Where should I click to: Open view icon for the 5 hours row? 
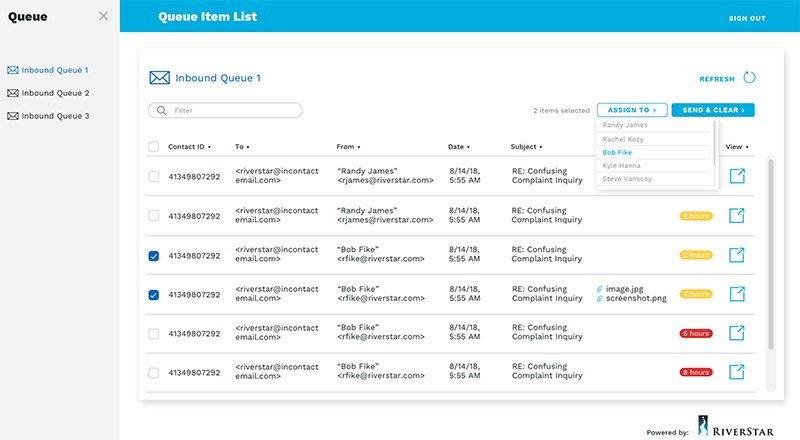point(737,332)
